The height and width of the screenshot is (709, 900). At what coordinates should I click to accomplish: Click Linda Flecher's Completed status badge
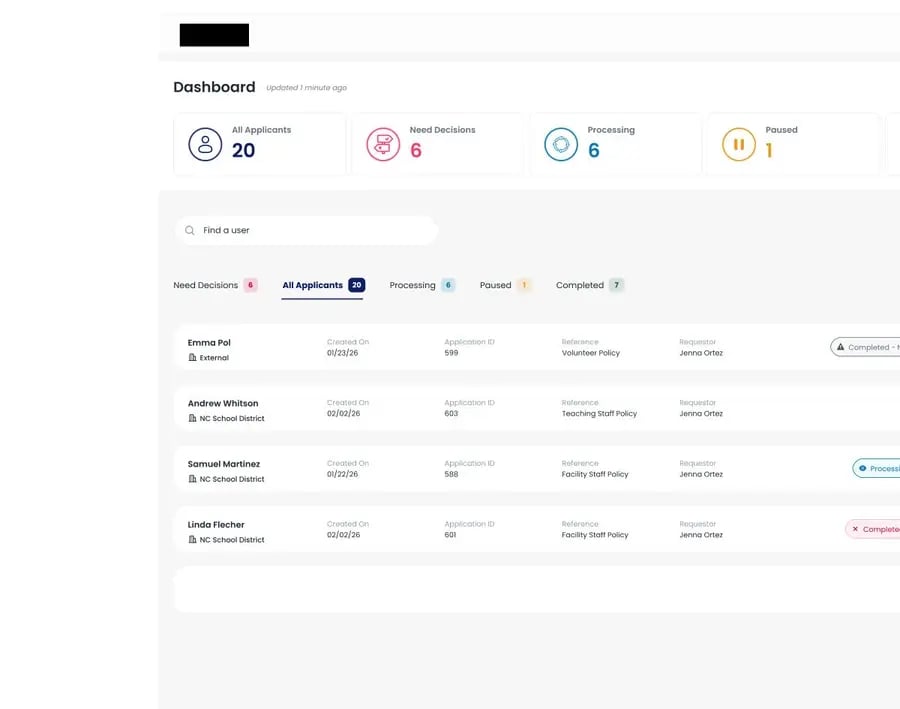tap(872, 529)
